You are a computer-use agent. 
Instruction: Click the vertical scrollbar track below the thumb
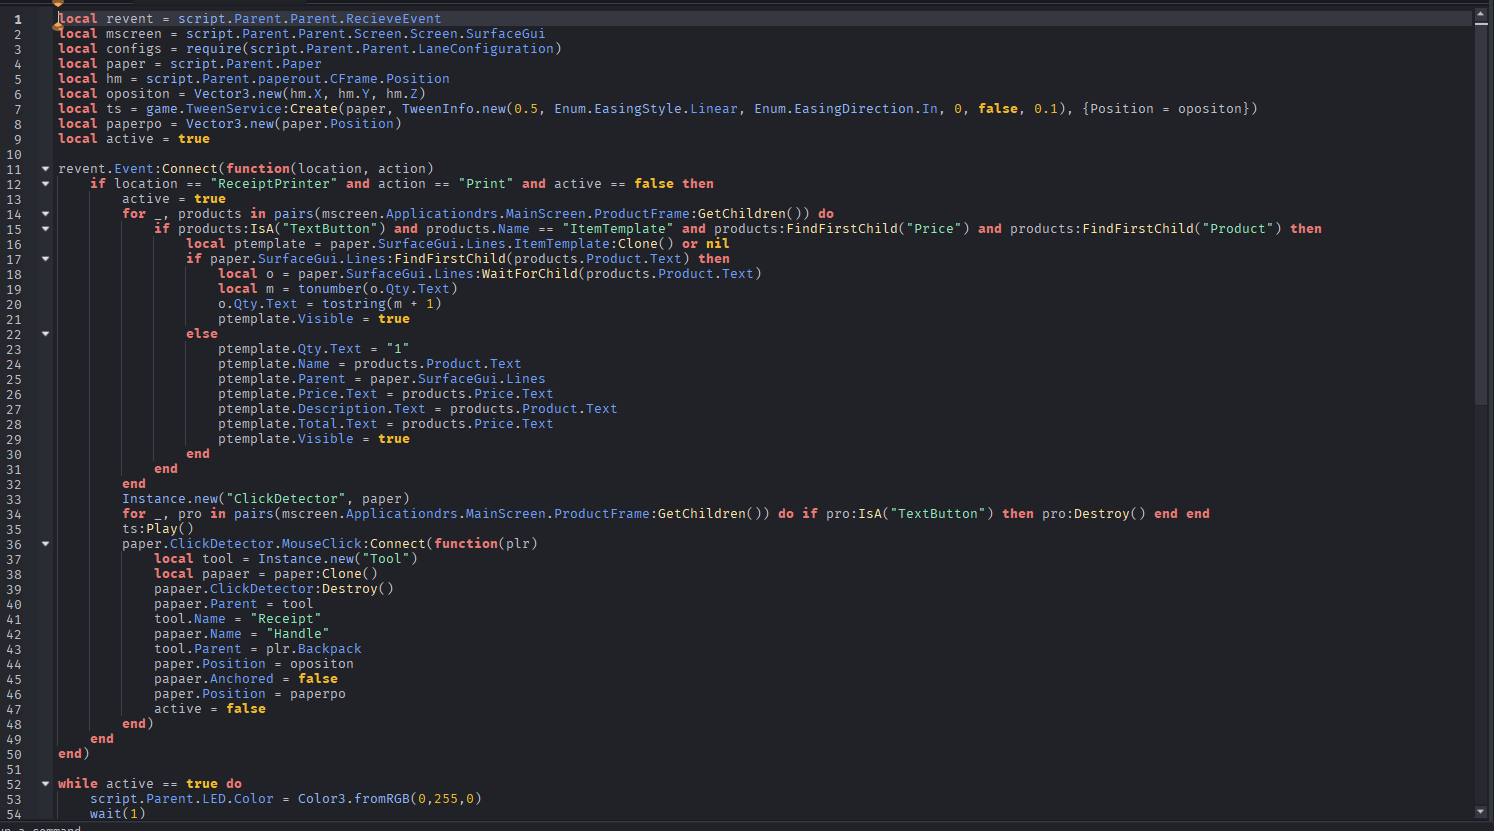tap(1481, 600)
